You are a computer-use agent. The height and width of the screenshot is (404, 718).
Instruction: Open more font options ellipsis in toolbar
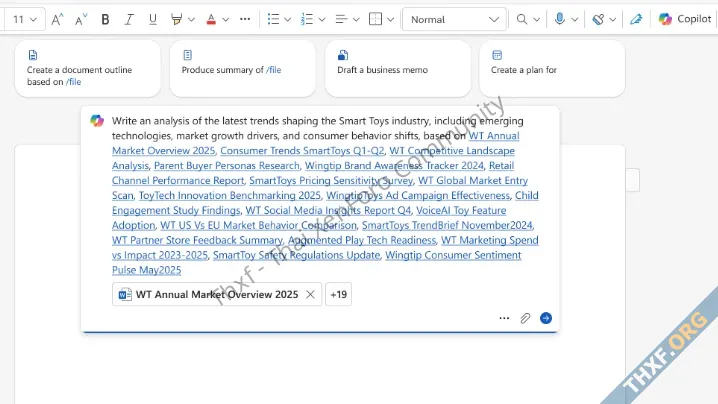tap(245, 19)
